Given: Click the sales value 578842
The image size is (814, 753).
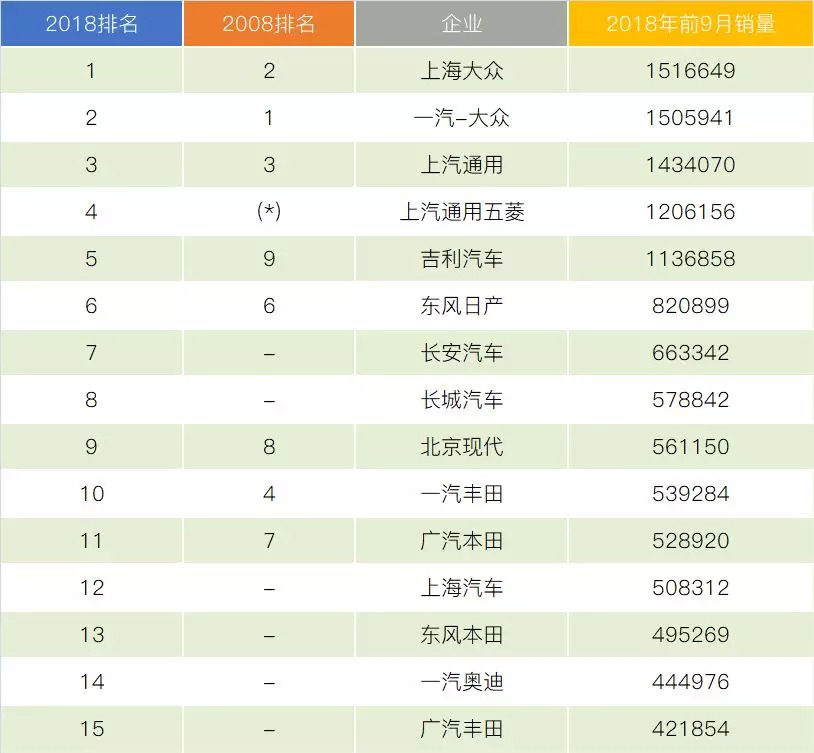Looking at the screenshot, I should click(x=691, y=400).
